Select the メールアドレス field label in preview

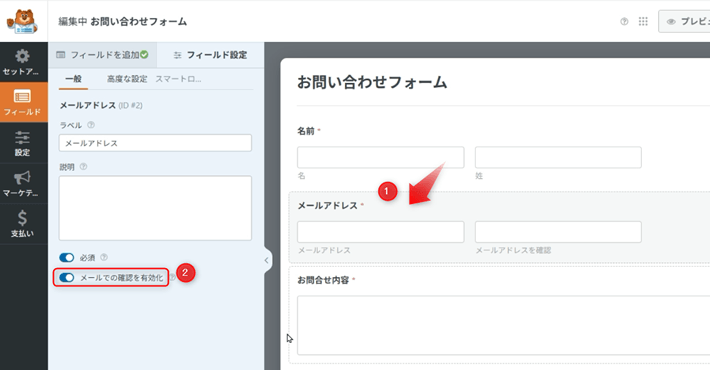click(327, 206)
